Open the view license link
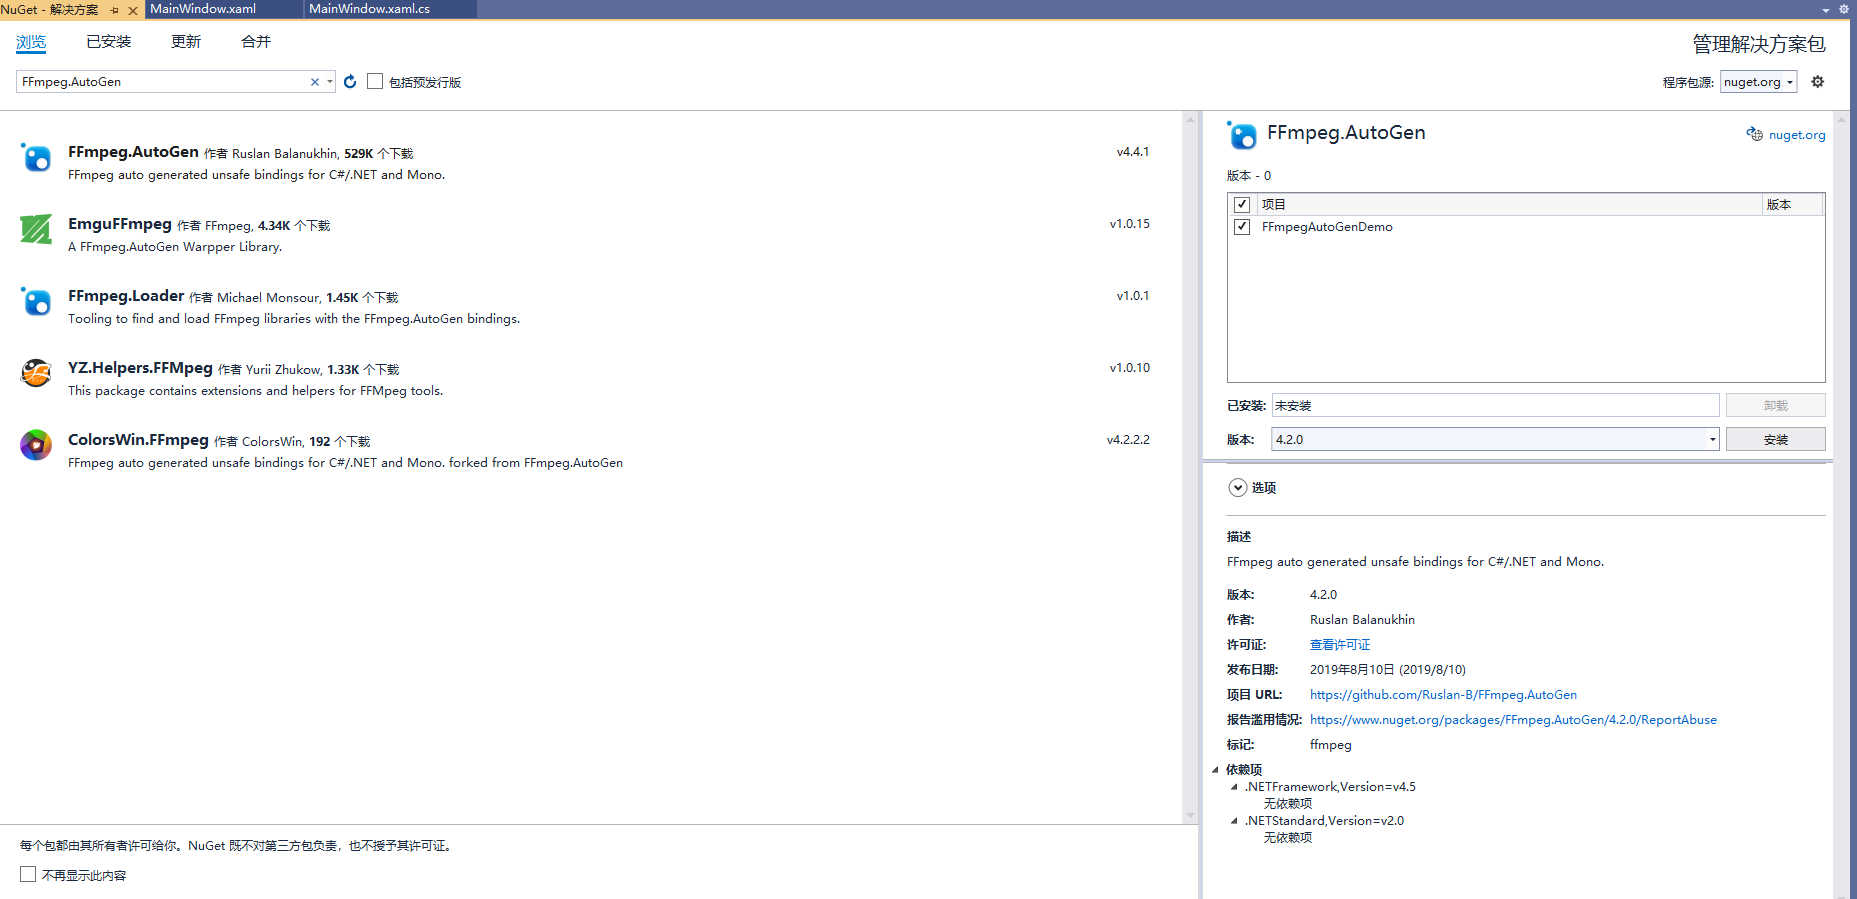The height and width of the screenshot is (899, 1857). [1340, 645]
